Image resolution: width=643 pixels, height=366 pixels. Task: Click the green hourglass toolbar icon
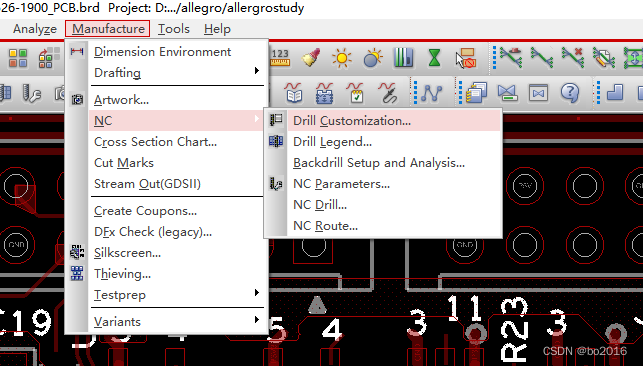[434, 58]
